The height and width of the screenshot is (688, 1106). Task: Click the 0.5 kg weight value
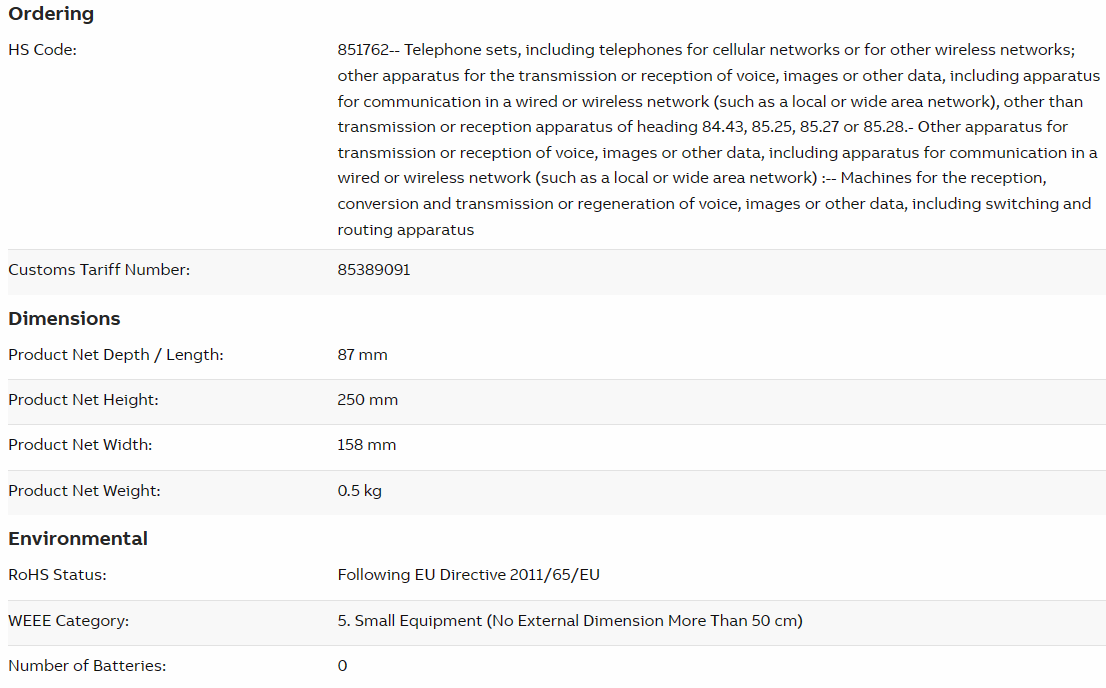[360, 491]
